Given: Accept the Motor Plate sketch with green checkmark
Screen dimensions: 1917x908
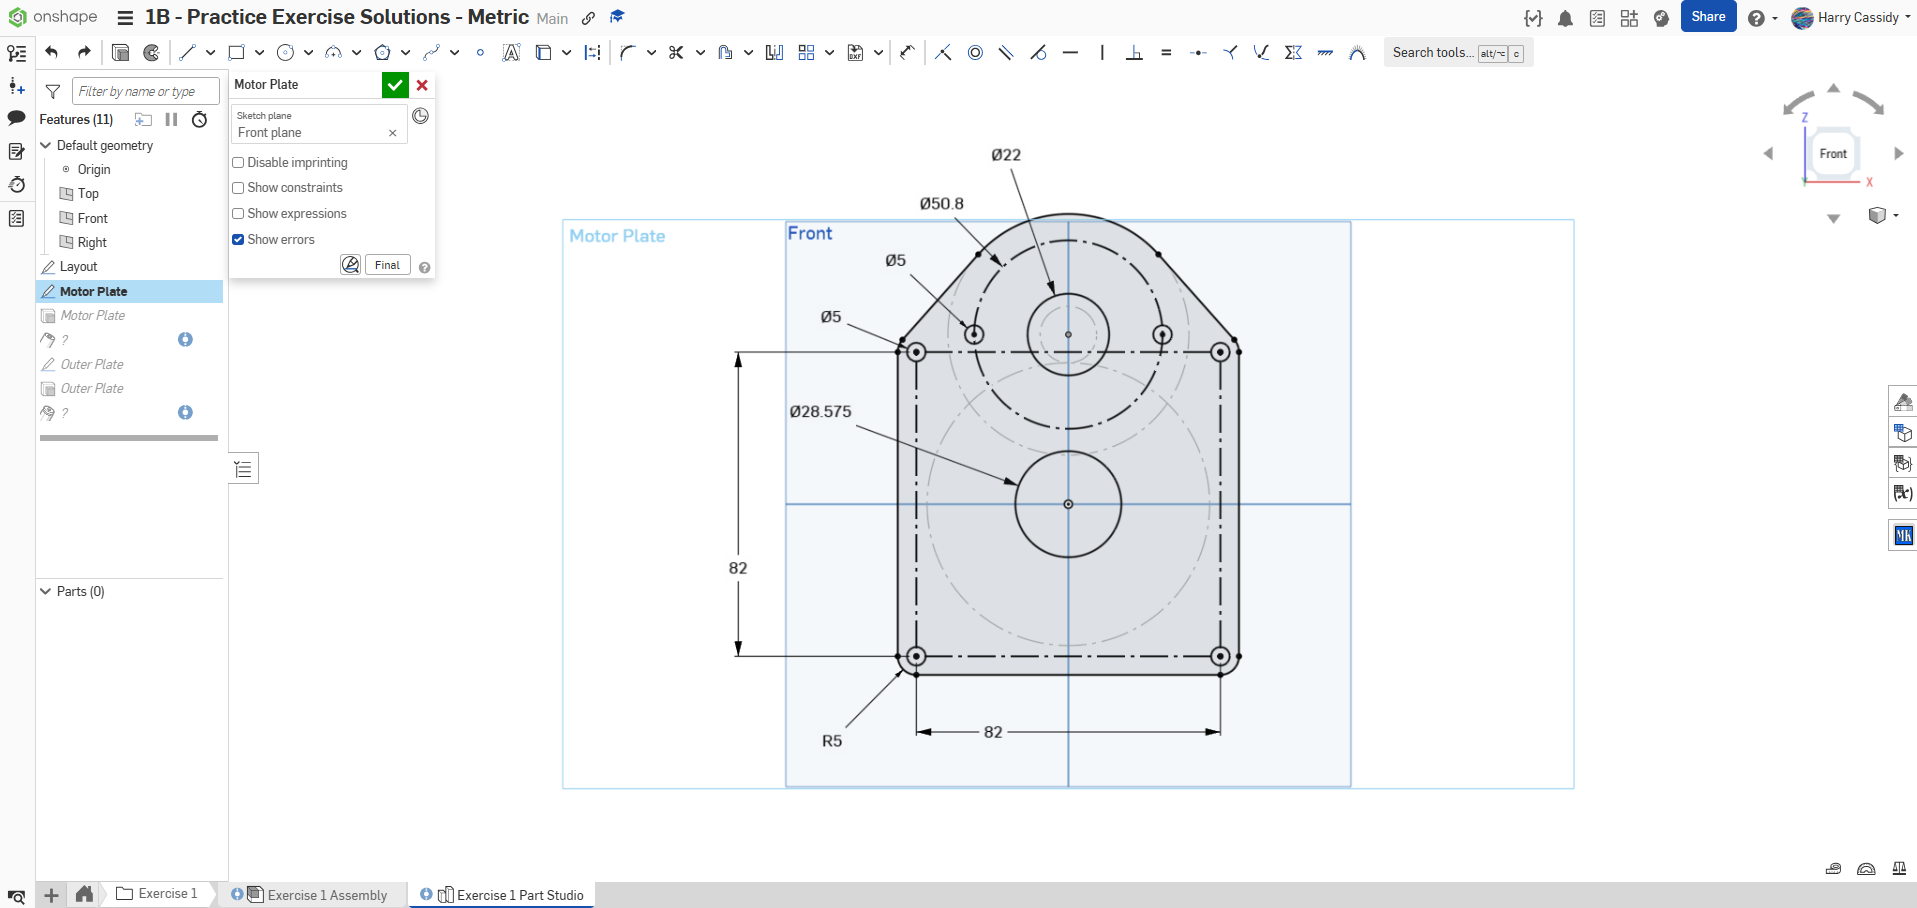Looking at the screenshot, I should 395,85.
